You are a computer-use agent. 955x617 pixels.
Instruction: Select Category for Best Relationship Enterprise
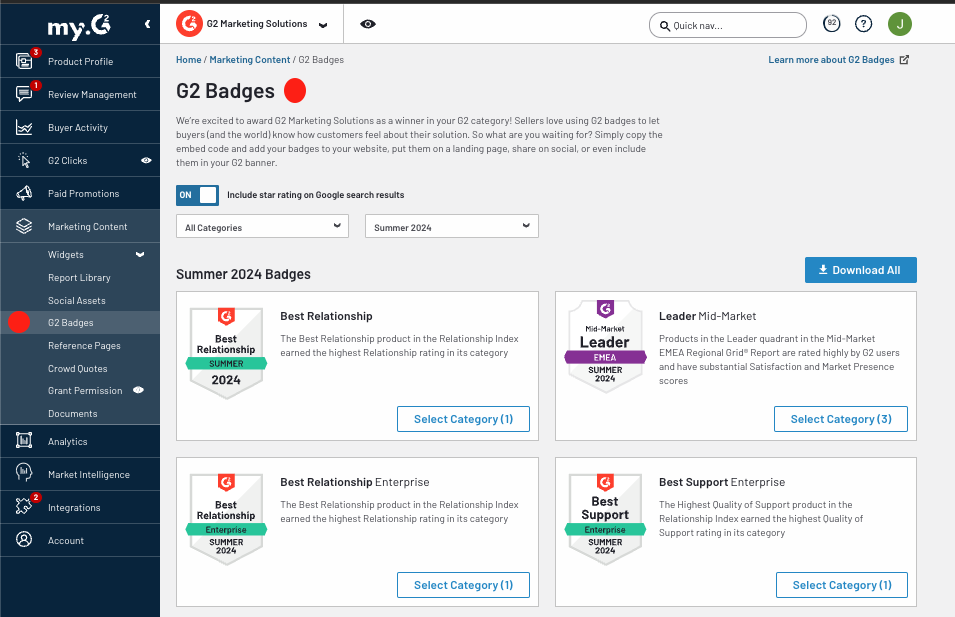(x=463, y=585)
